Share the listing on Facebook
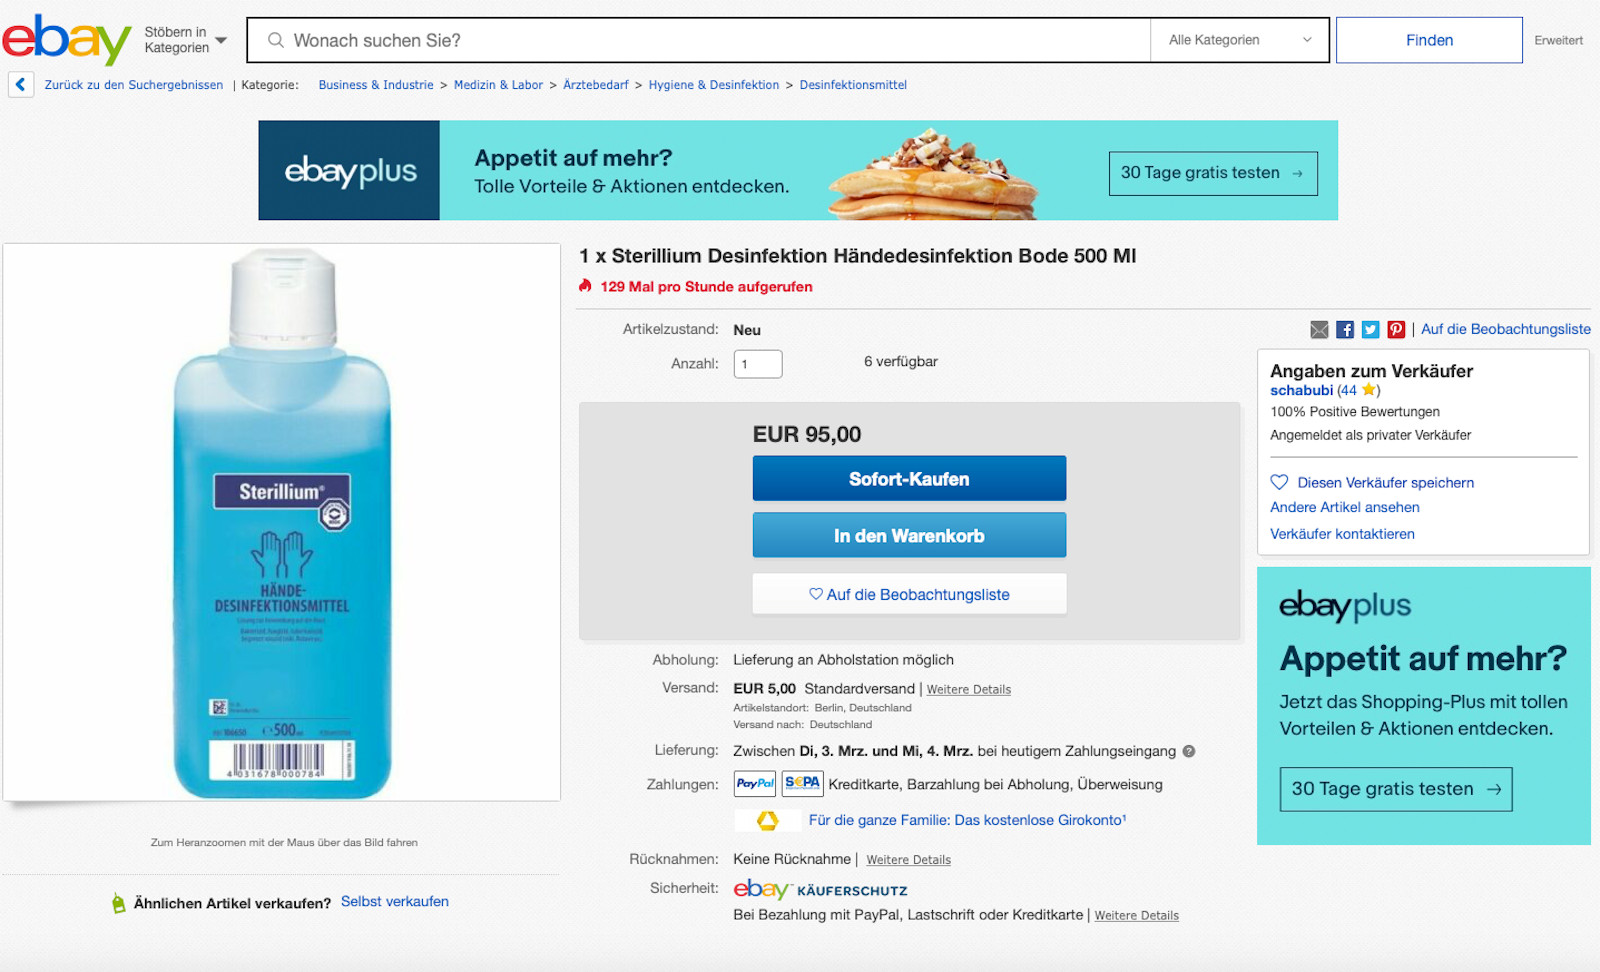 (x=1345, y=330)
